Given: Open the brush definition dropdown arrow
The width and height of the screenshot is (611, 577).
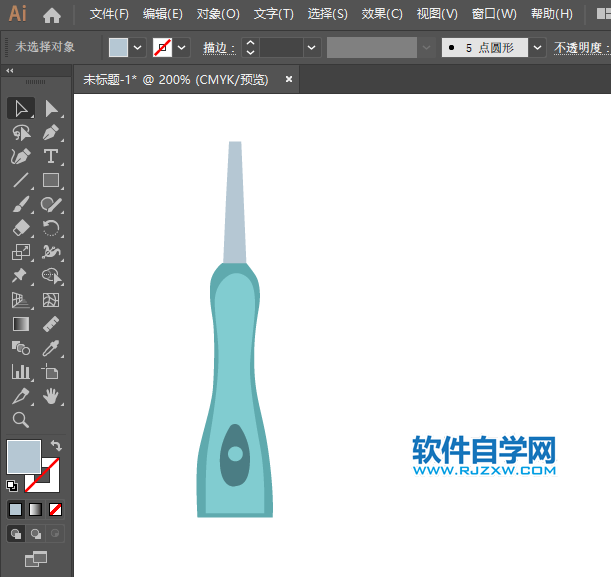Looking at the screenshot, I should [x=537, y=48].
